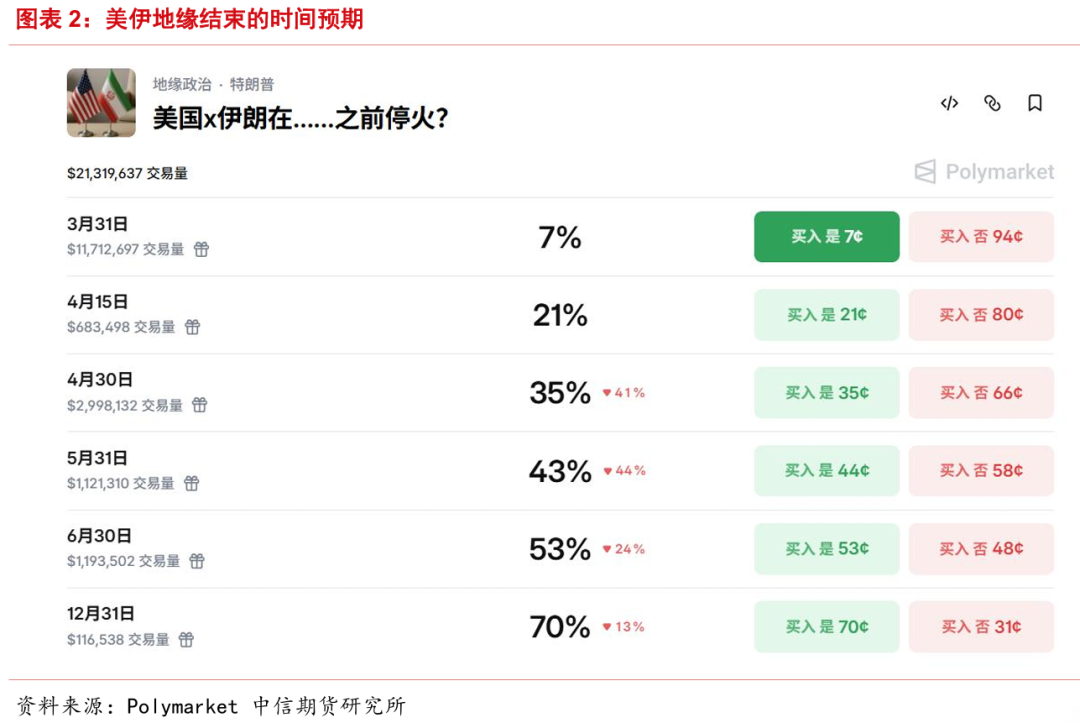Open the rewards gift icon beside 5月31日 volume
The image size is (1080, 723).
191,483
